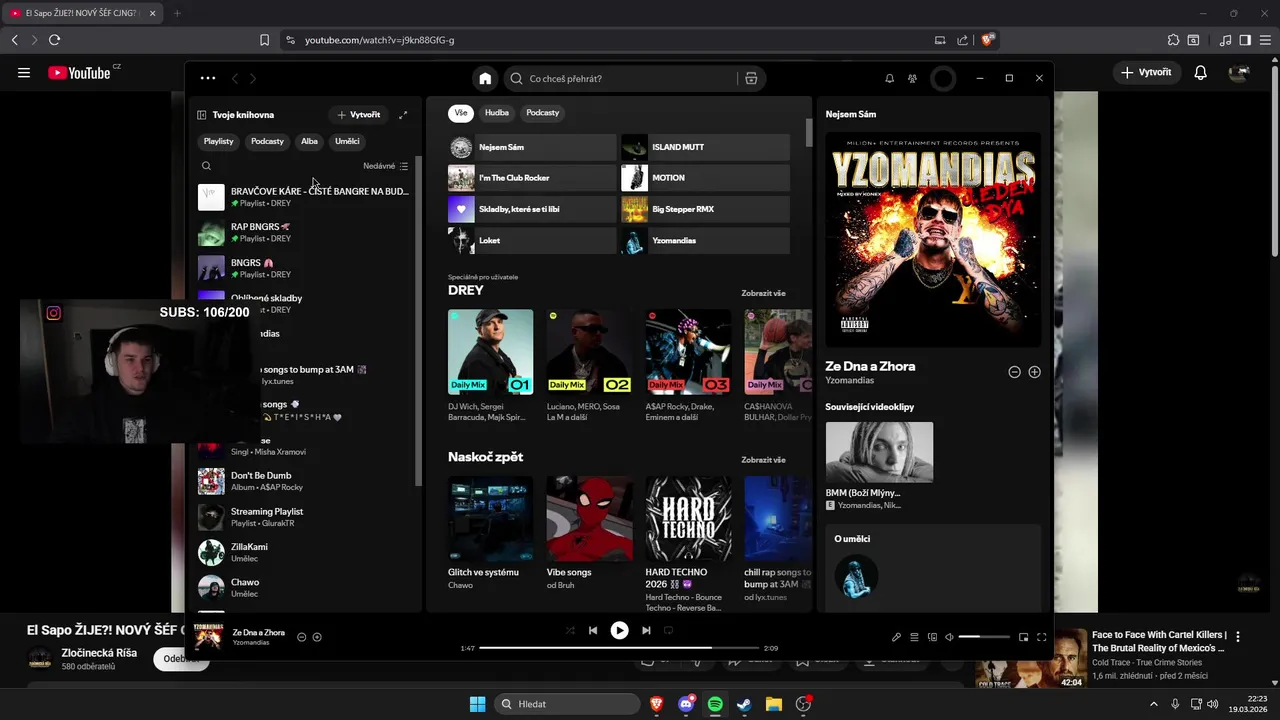This screenshot has width=1280, height=720.
Task: Open options menu for Face to Face video
Action: [x=1238, y=636]
